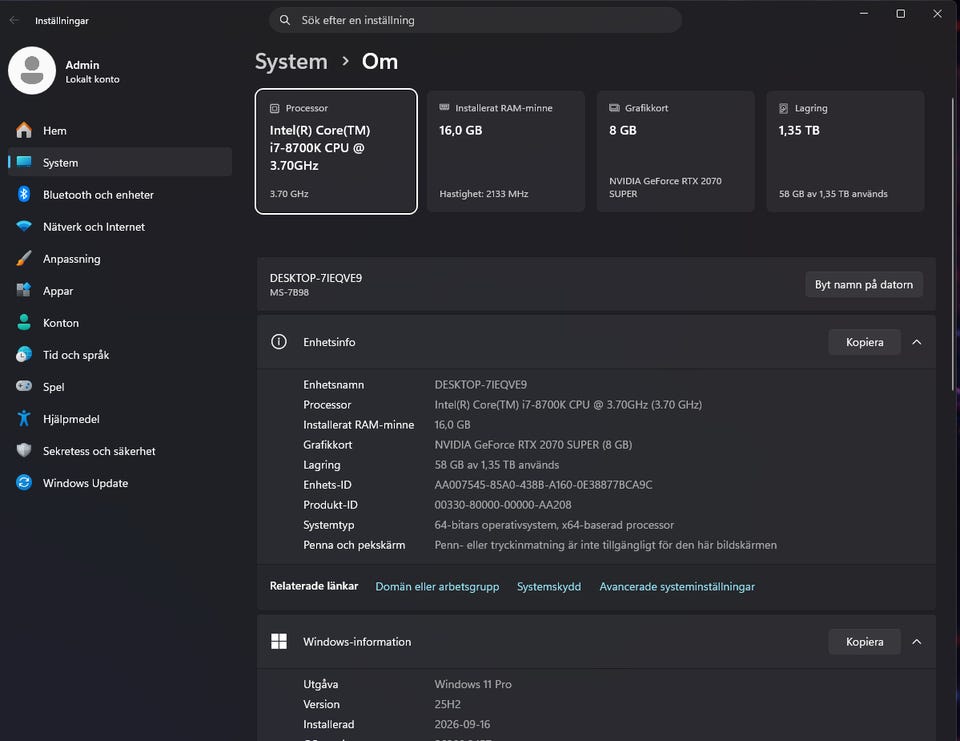Click the Appar icon in sidebar
This screenshot has width=960, height=741.
point(24,290)
